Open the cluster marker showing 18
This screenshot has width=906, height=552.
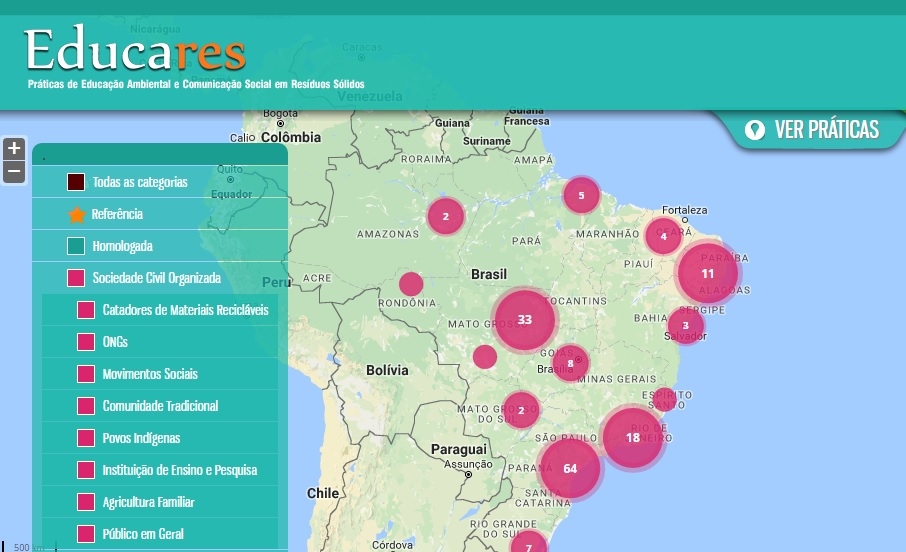[633, 438]
